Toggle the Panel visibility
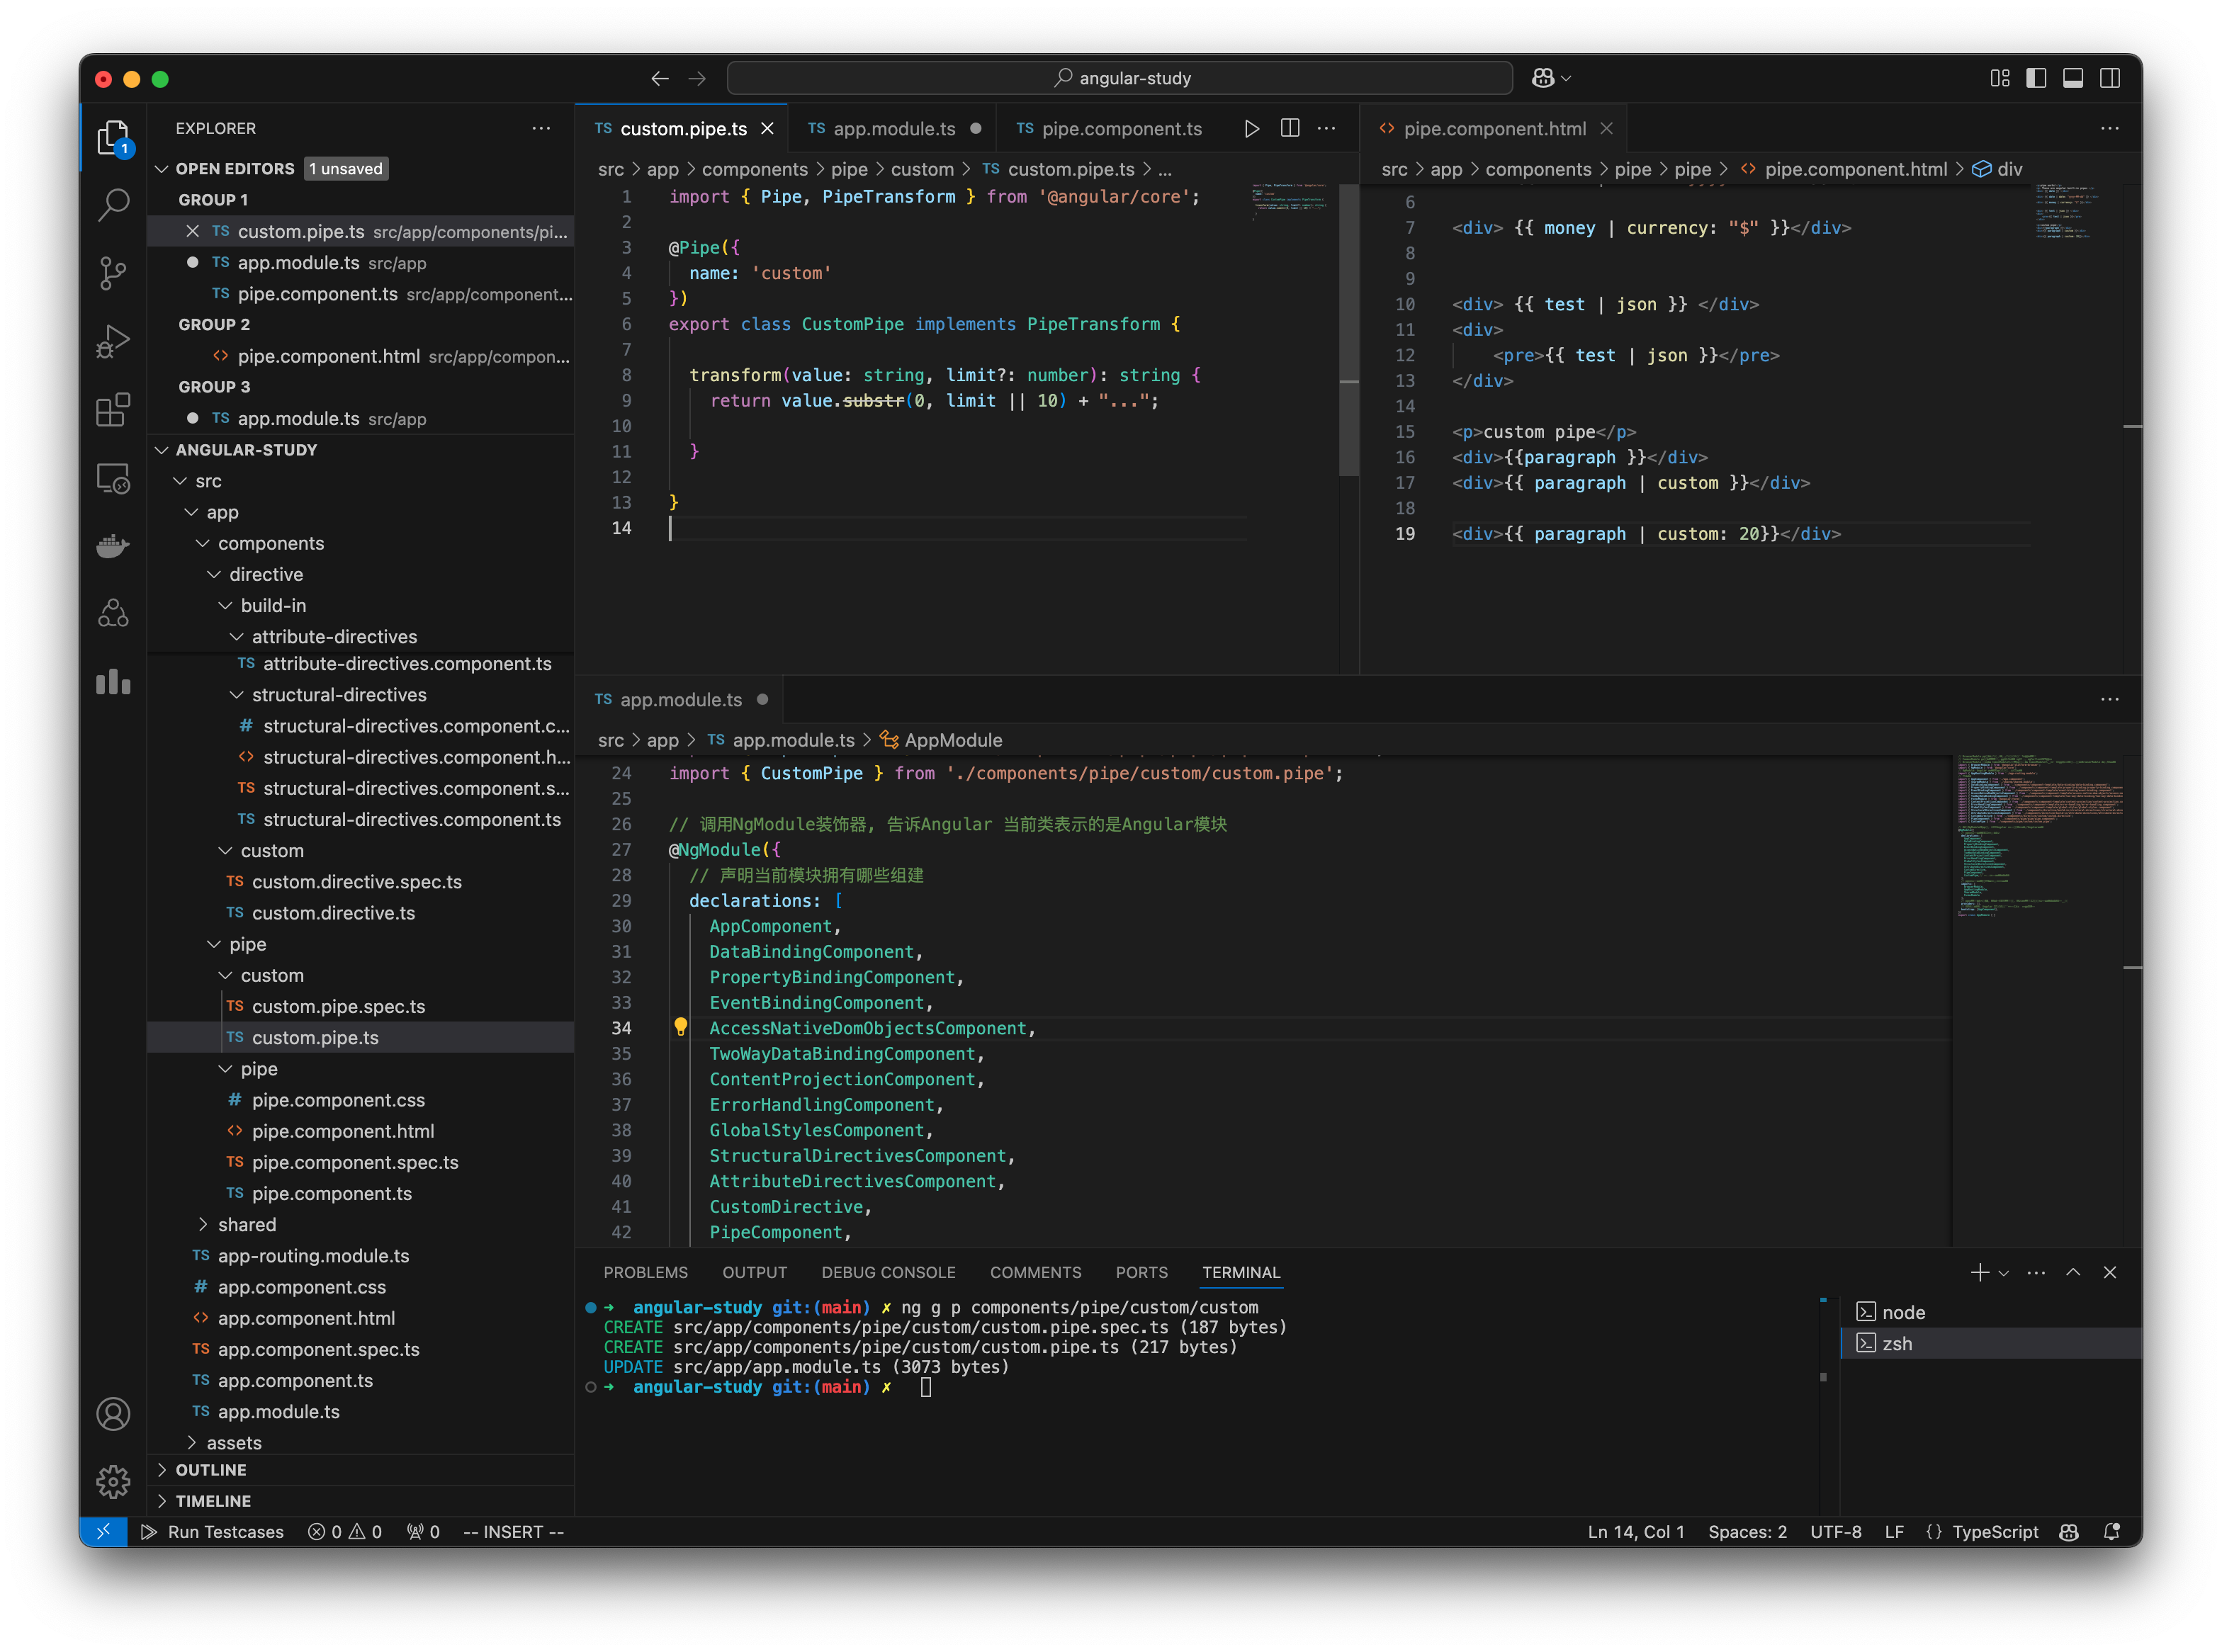 (x=2073, y=78)
